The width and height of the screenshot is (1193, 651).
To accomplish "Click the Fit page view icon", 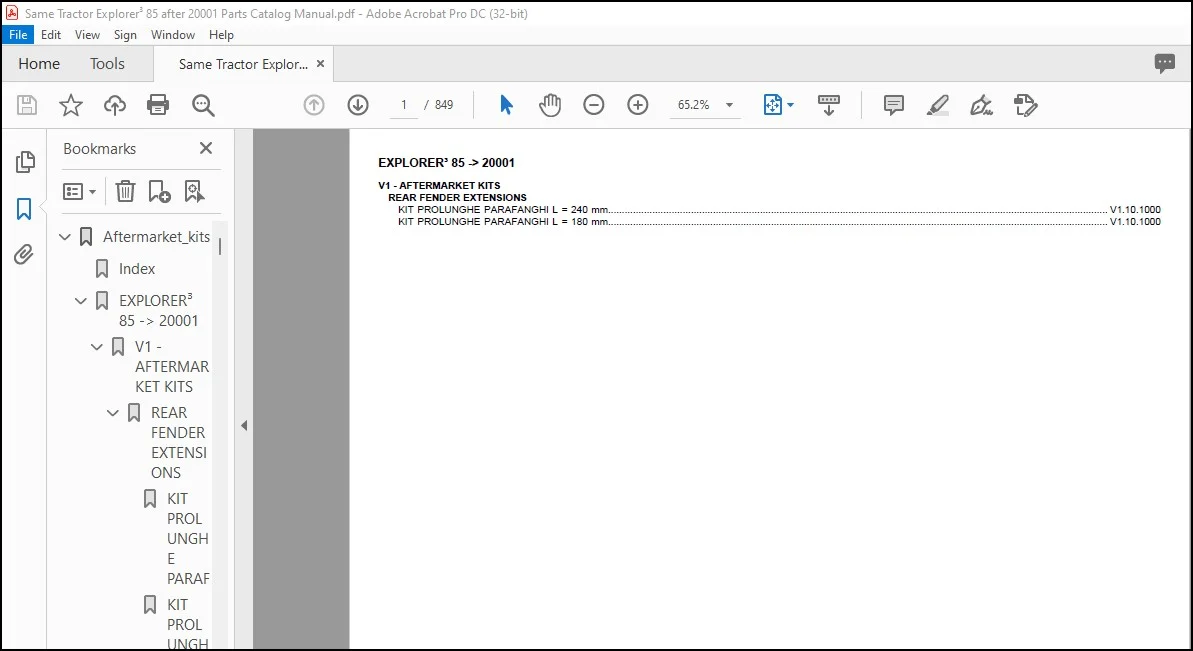I will pyautogui.click(x=772, y=105).
